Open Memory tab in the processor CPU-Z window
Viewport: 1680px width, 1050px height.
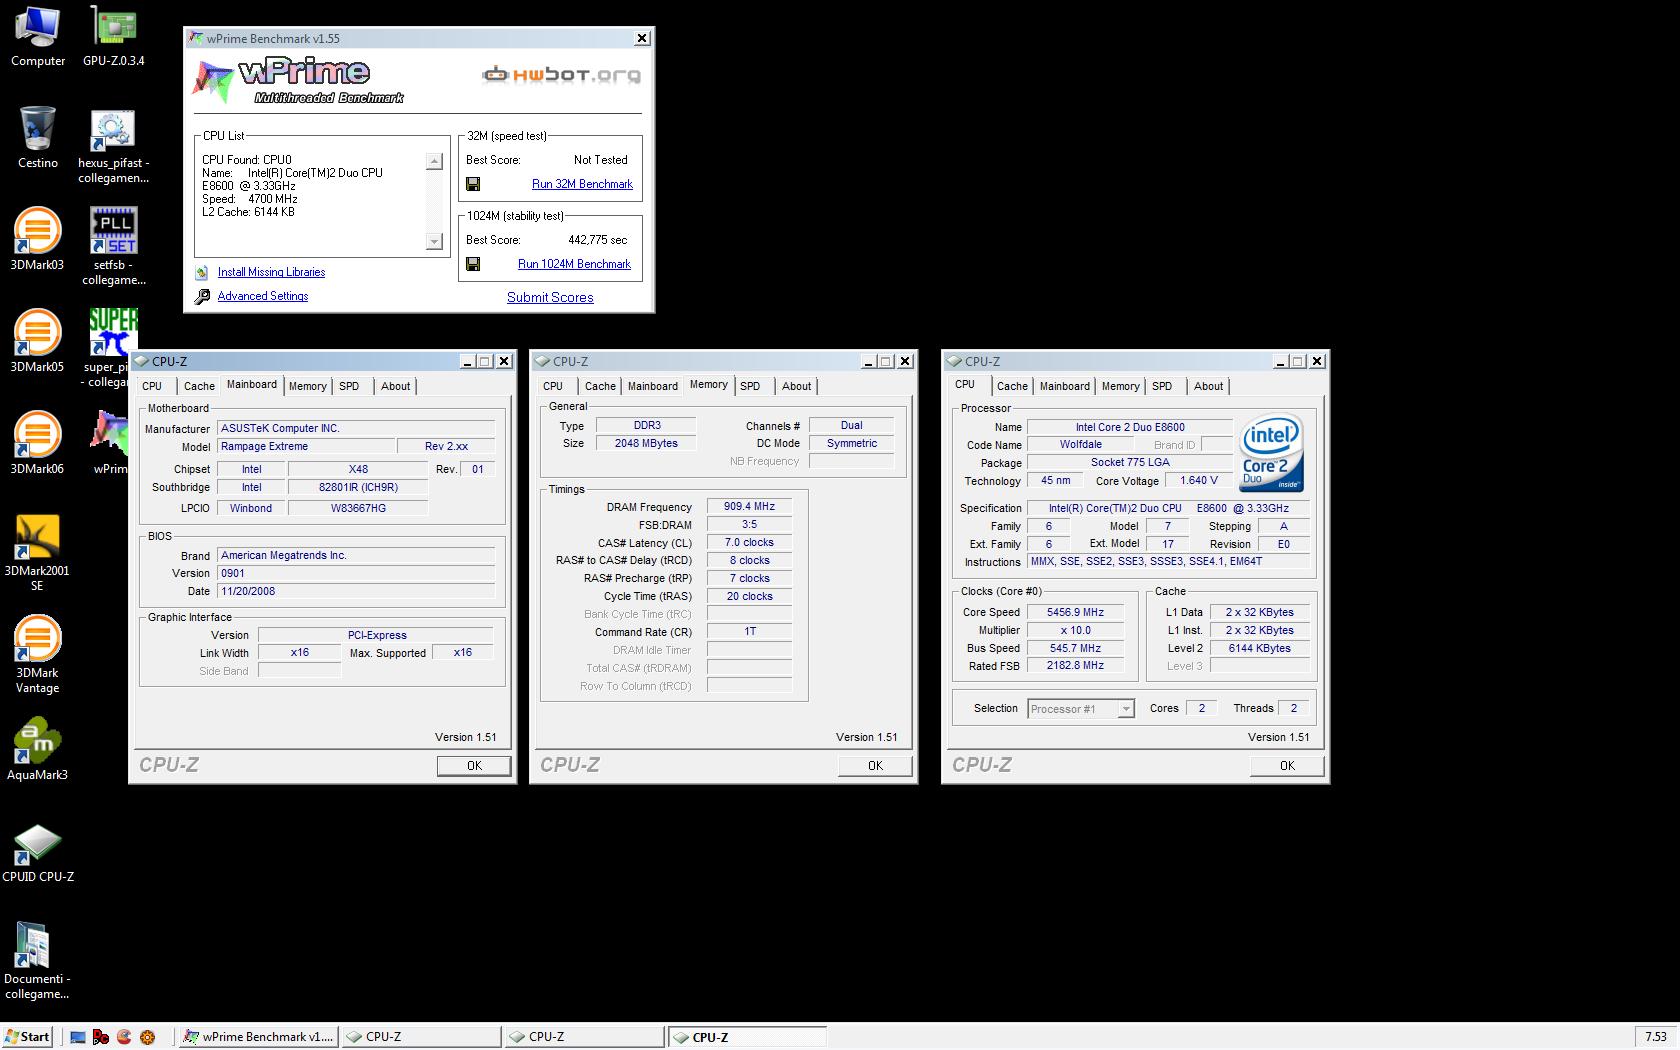(1120, 386)
